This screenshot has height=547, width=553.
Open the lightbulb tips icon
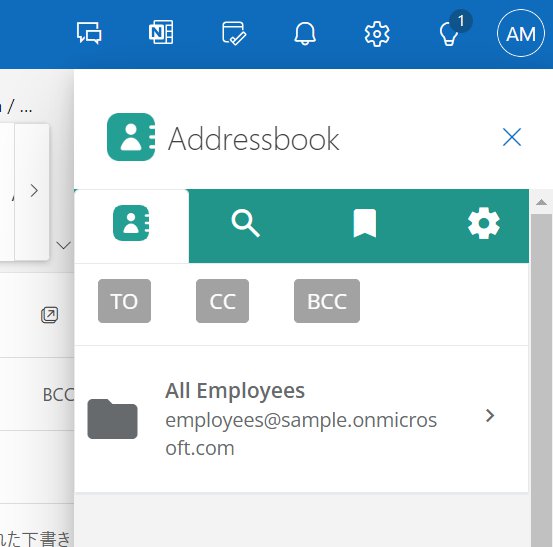tap(449, 34)
